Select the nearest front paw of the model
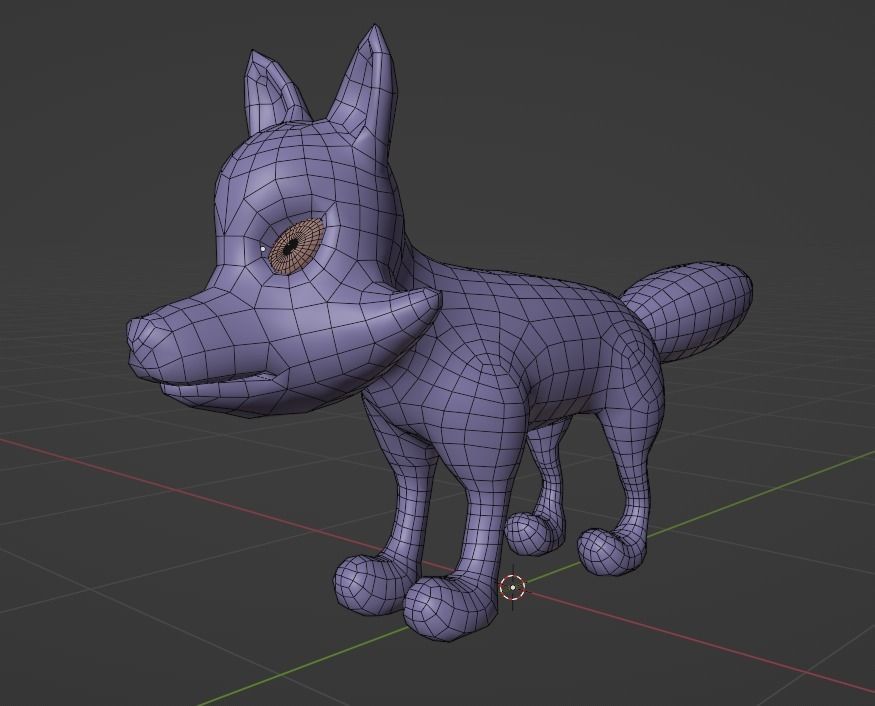 click(450, 609)
